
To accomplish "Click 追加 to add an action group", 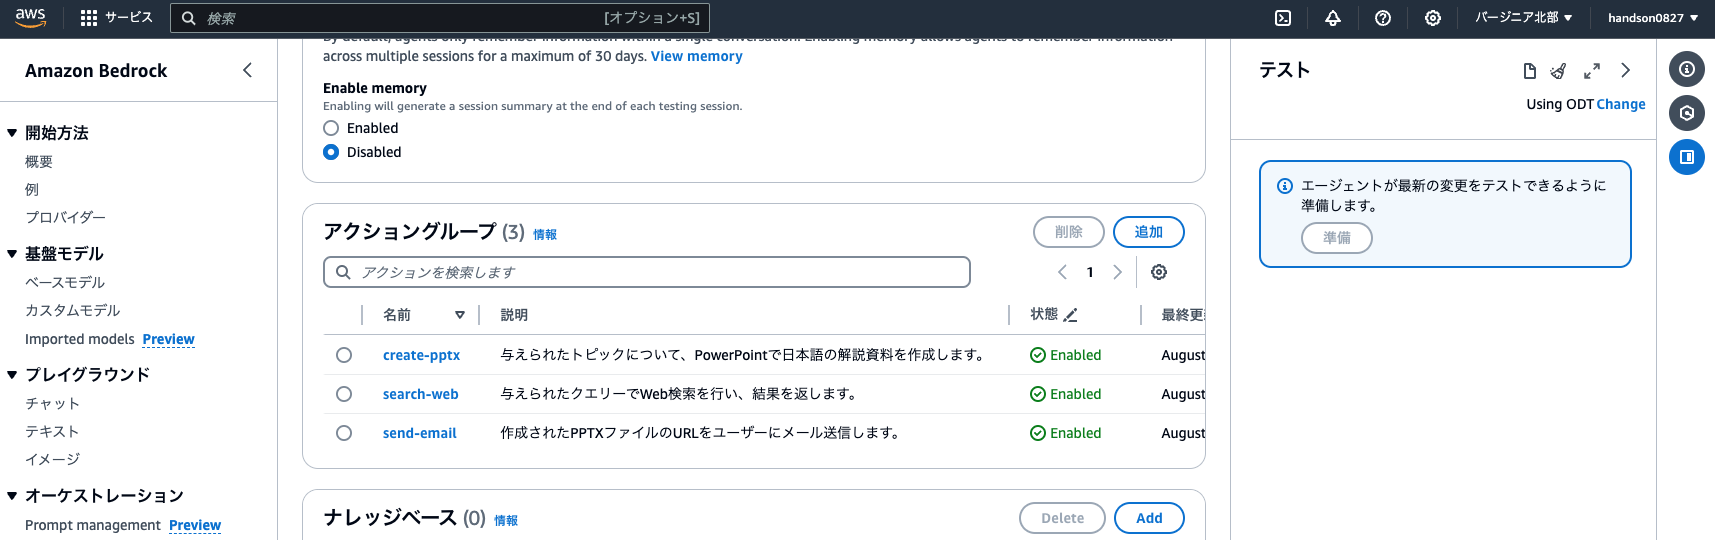I will [x=1149, y=232].
